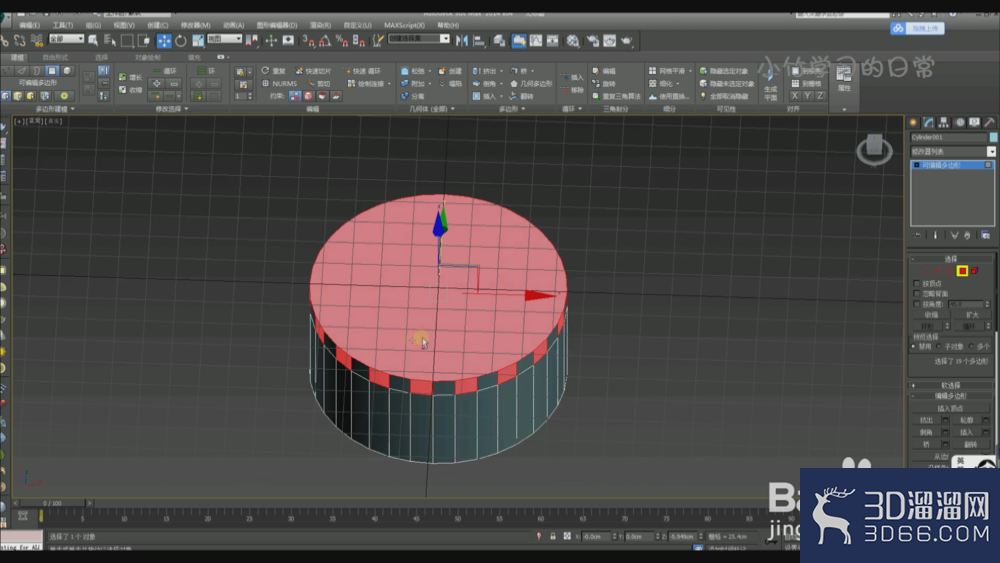Open the 修改器(M) menu
1000x563 pixels.
[195, 25]
